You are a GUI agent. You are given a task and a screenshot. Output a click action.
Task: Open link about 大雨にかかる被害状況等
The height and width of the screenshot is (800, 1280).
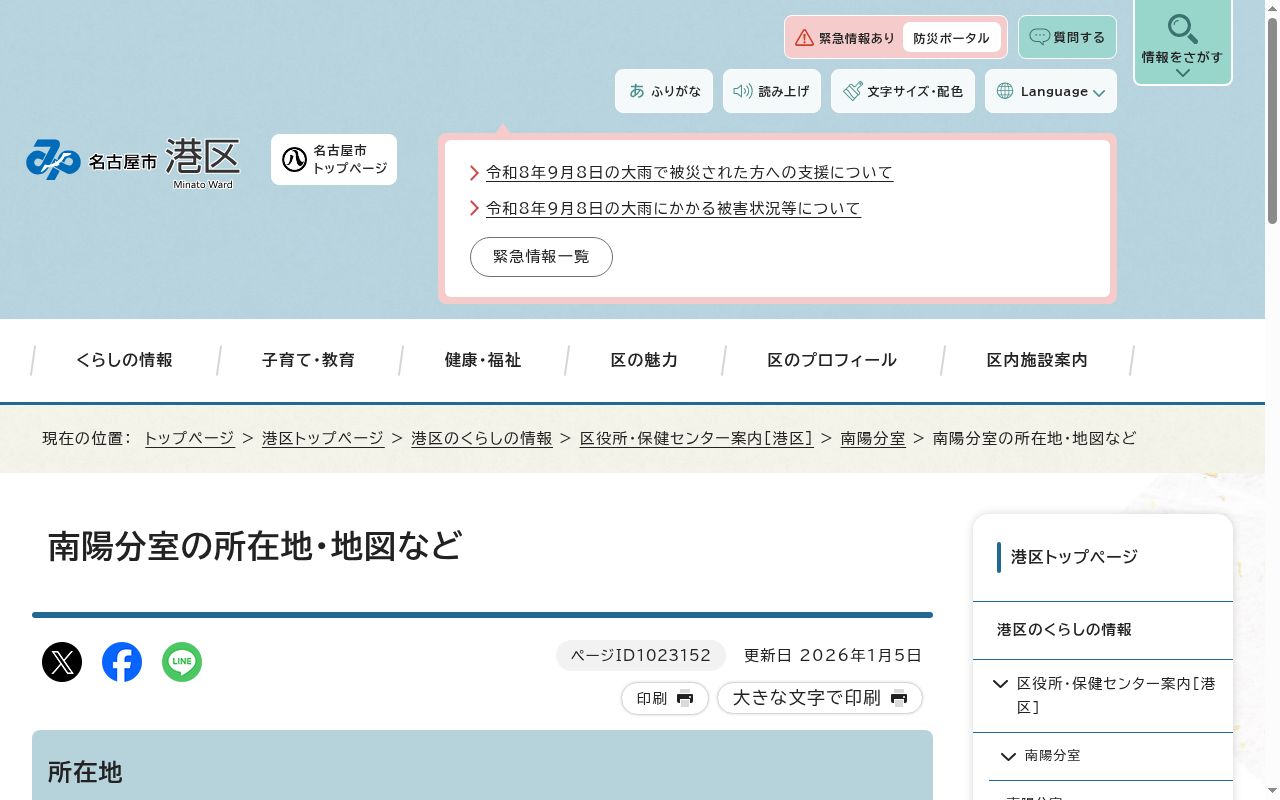[673, 208]
